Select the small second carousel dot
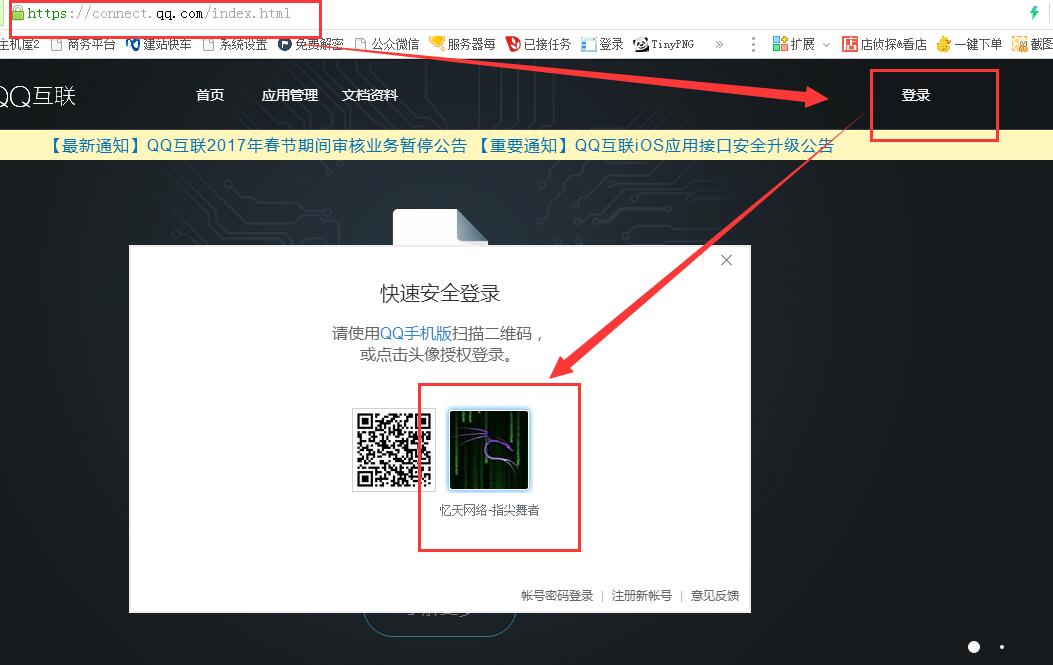1053x665 pixels. 1002,647
